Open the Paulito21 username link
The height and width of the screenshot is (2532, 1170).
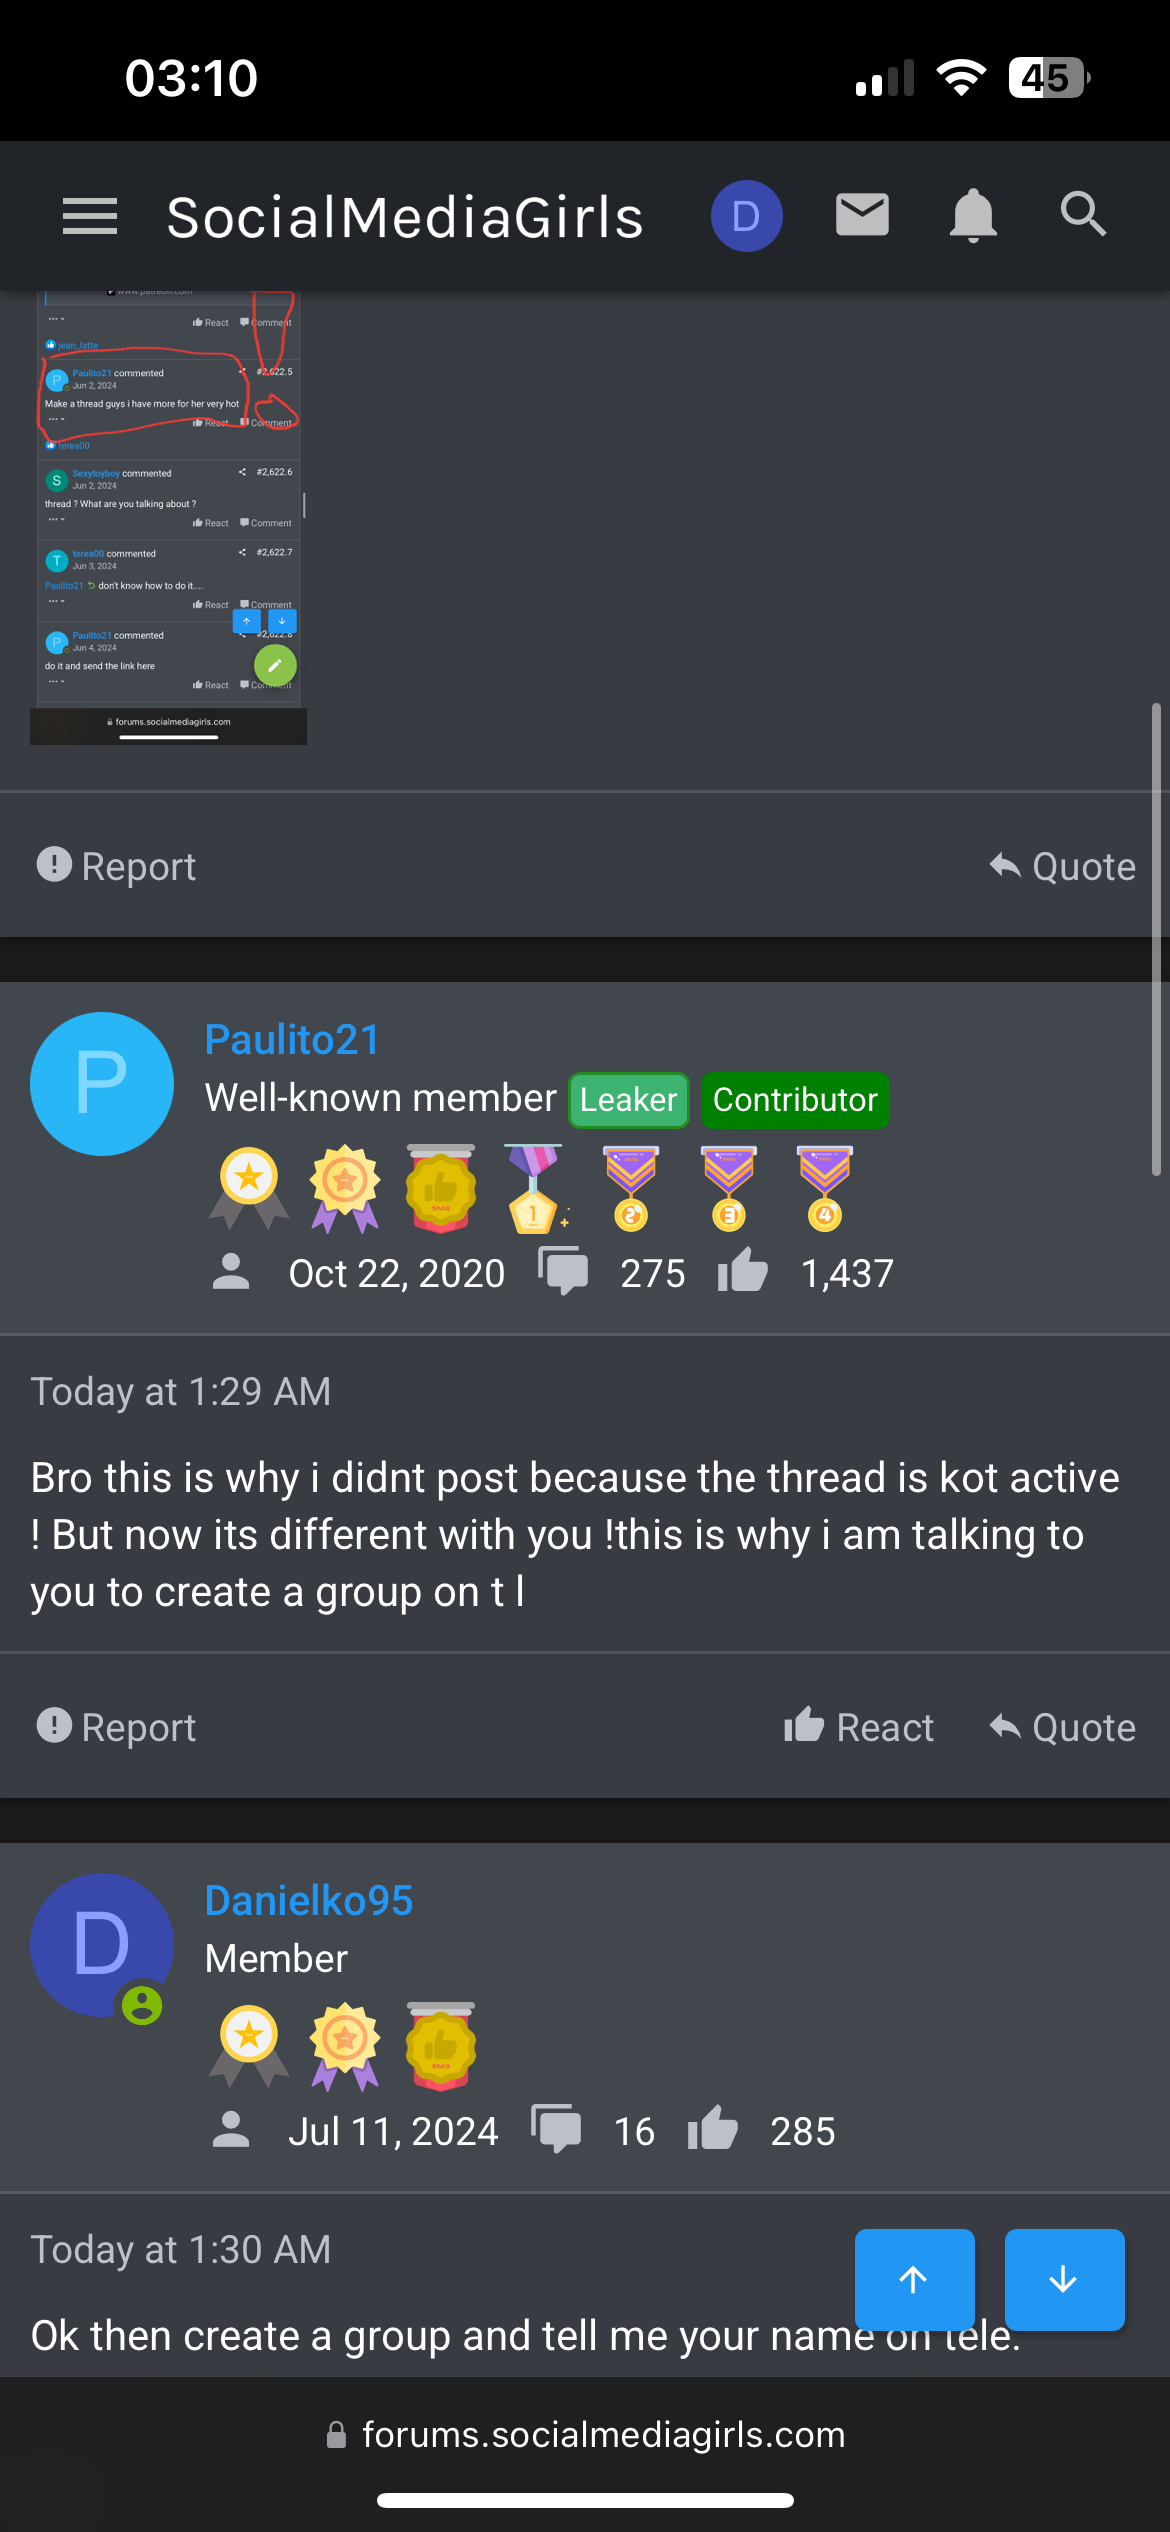click(292, 1040)
